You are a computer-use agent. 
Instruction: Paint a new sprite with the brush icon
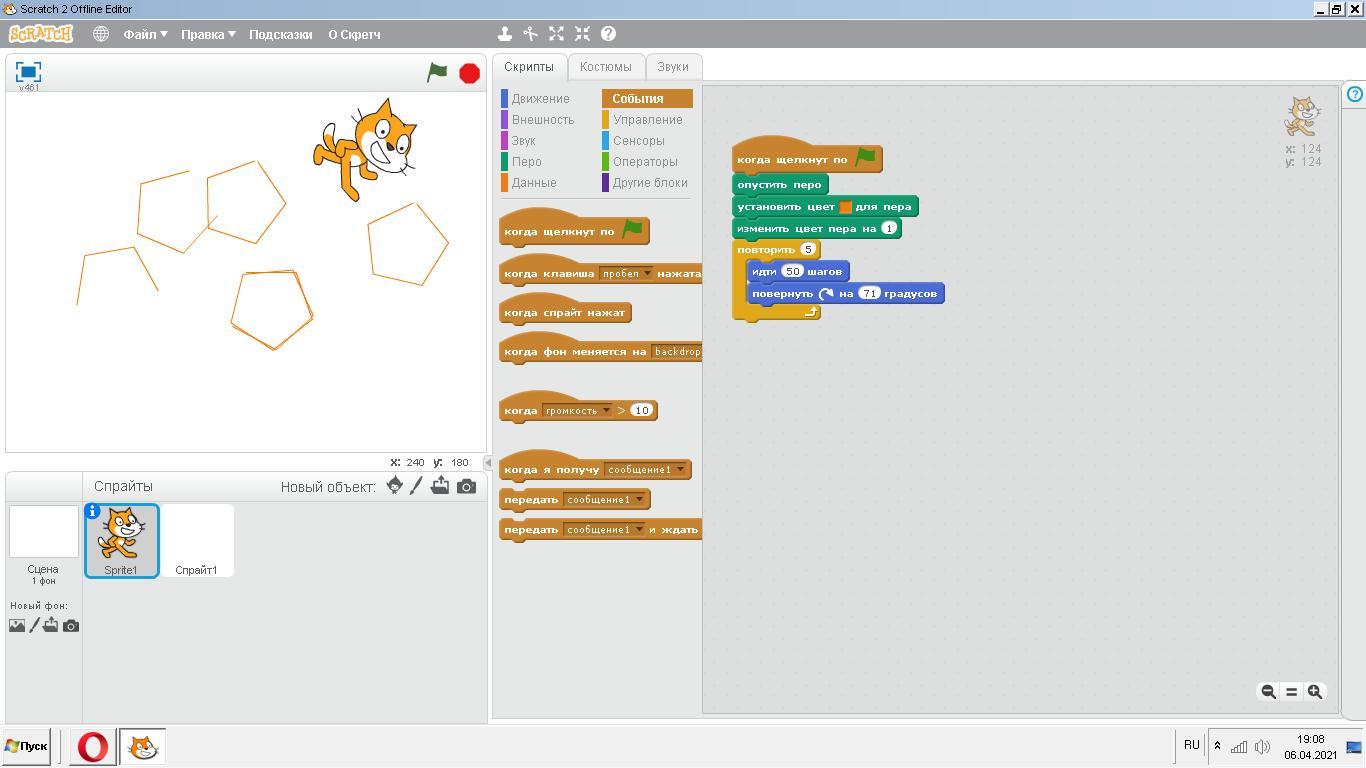pos(417,486)
